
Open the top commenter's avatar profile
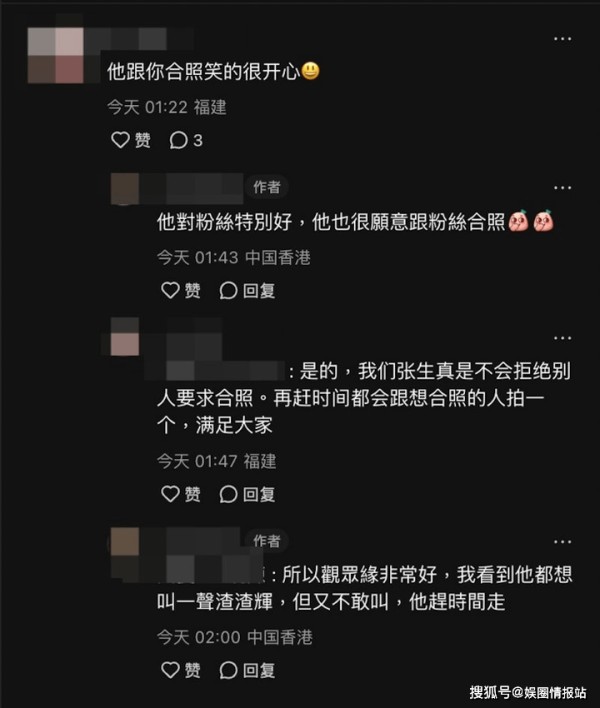56,55
